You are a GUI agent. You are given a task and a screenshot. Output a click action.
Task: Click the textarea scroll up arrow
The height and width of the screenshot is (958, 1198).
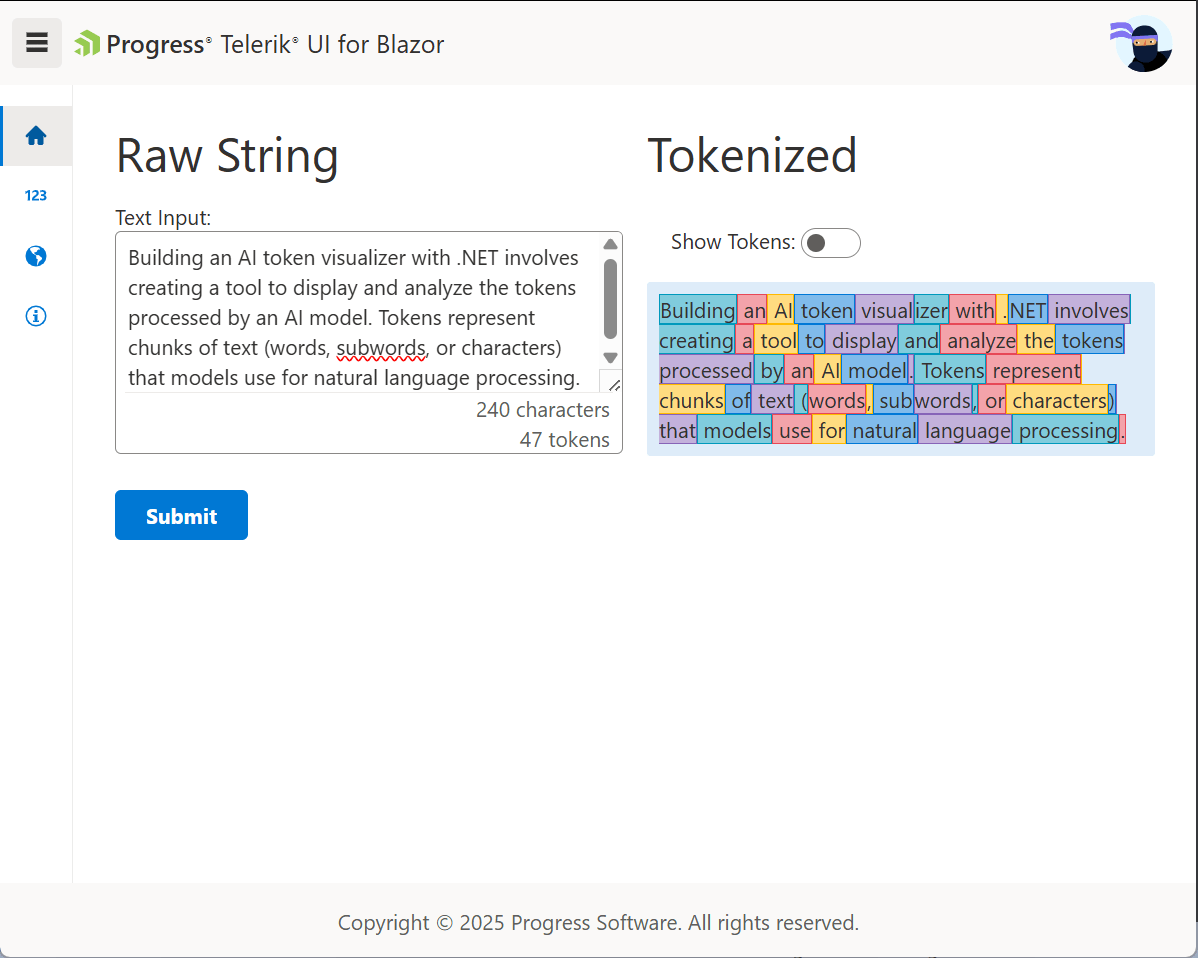pyautogui.click(x=610, y=245)
